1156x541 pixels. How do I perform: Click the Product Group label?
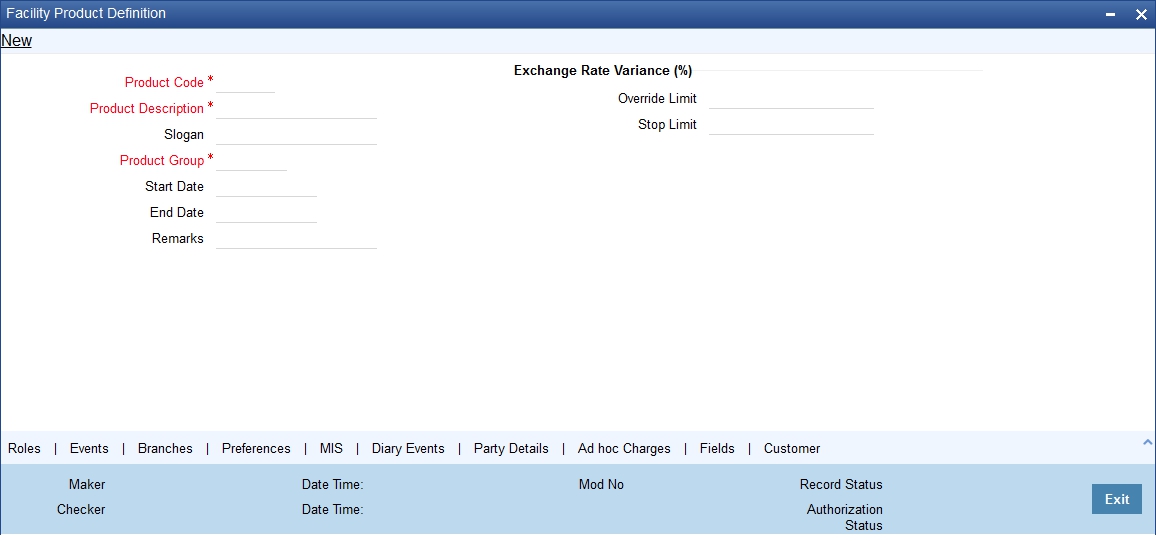(161, 161)
